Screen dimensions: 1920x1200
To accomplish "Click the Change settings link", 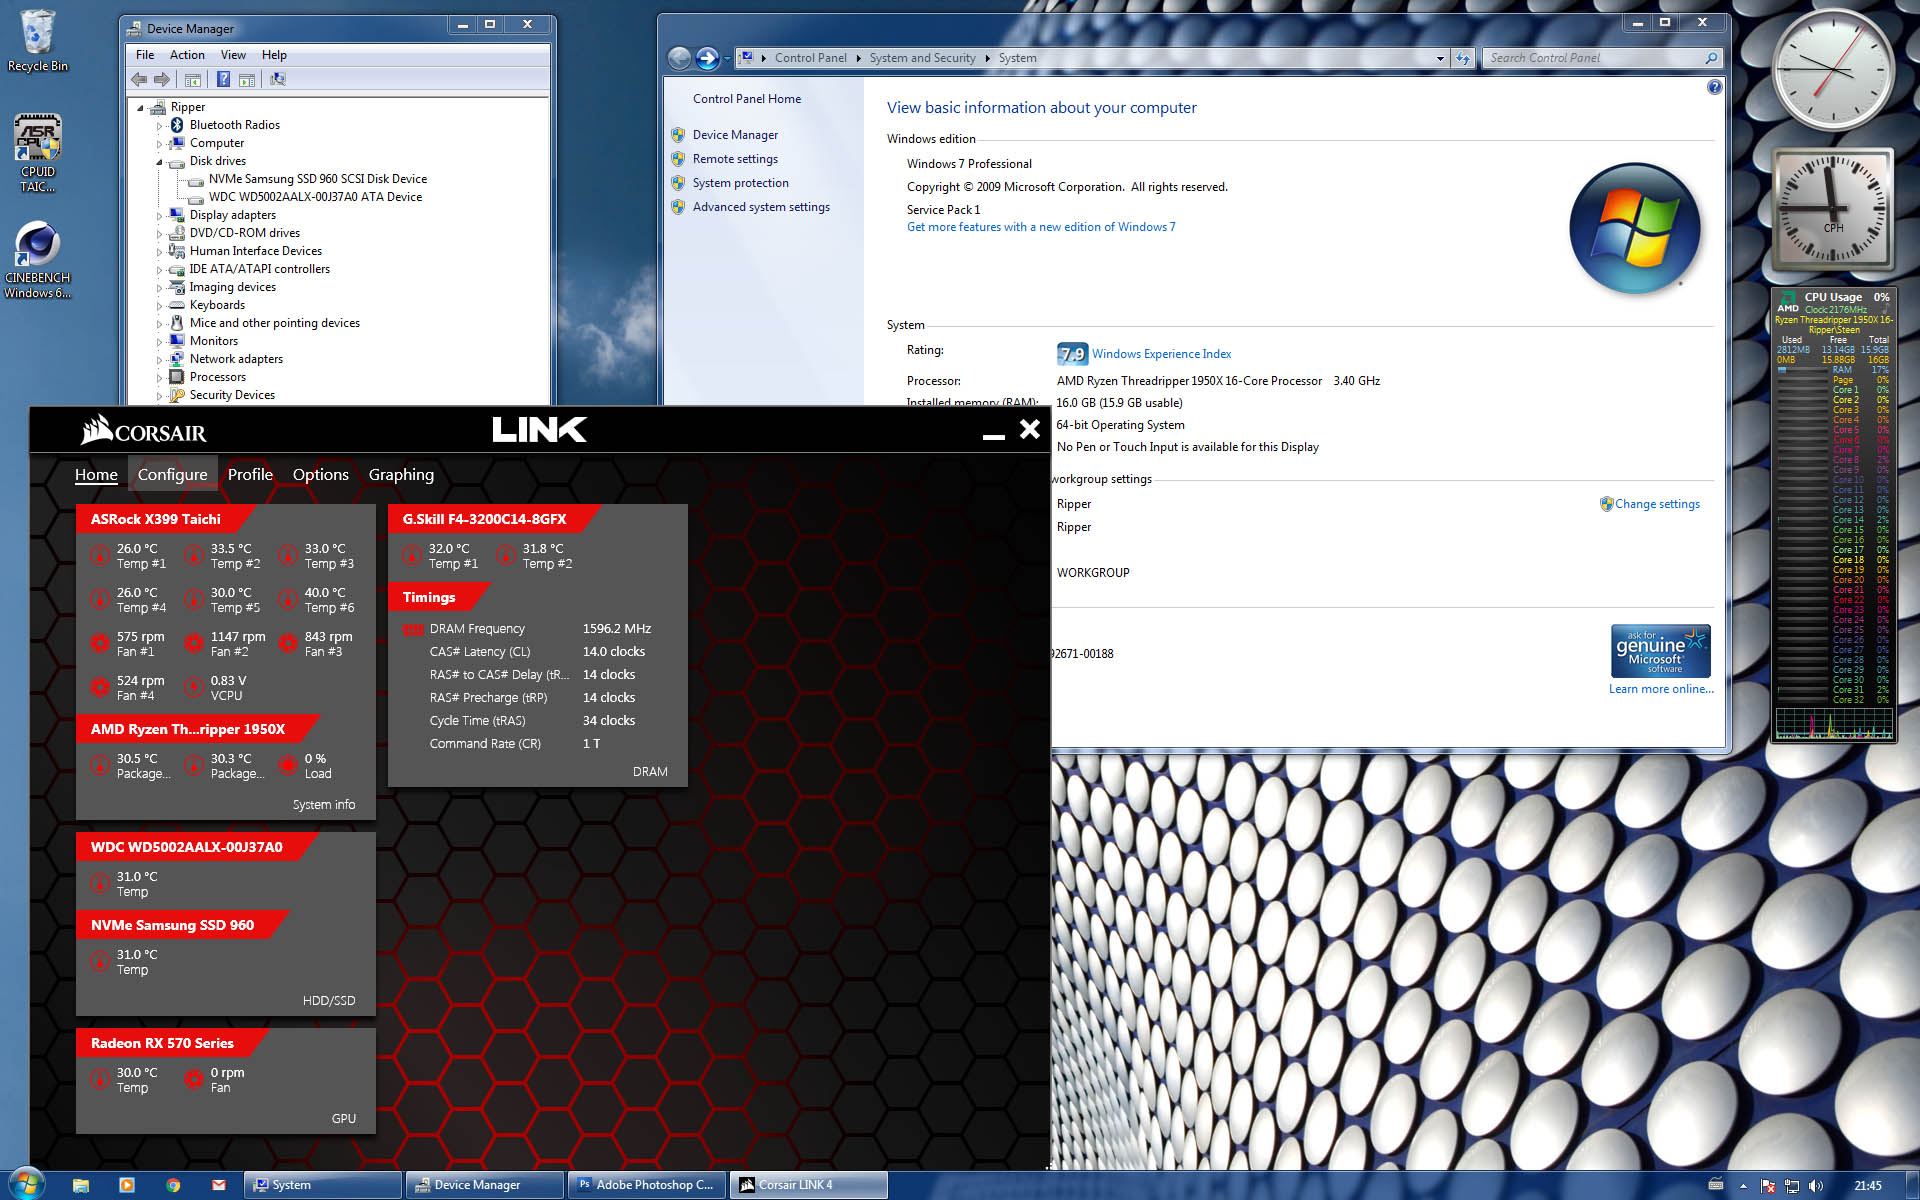I will (x=1657, y=504).
